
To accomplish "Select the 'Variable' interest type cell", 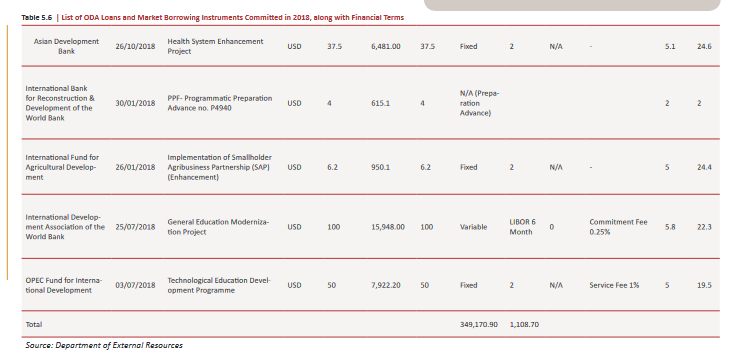I will (x=473, y=227).
